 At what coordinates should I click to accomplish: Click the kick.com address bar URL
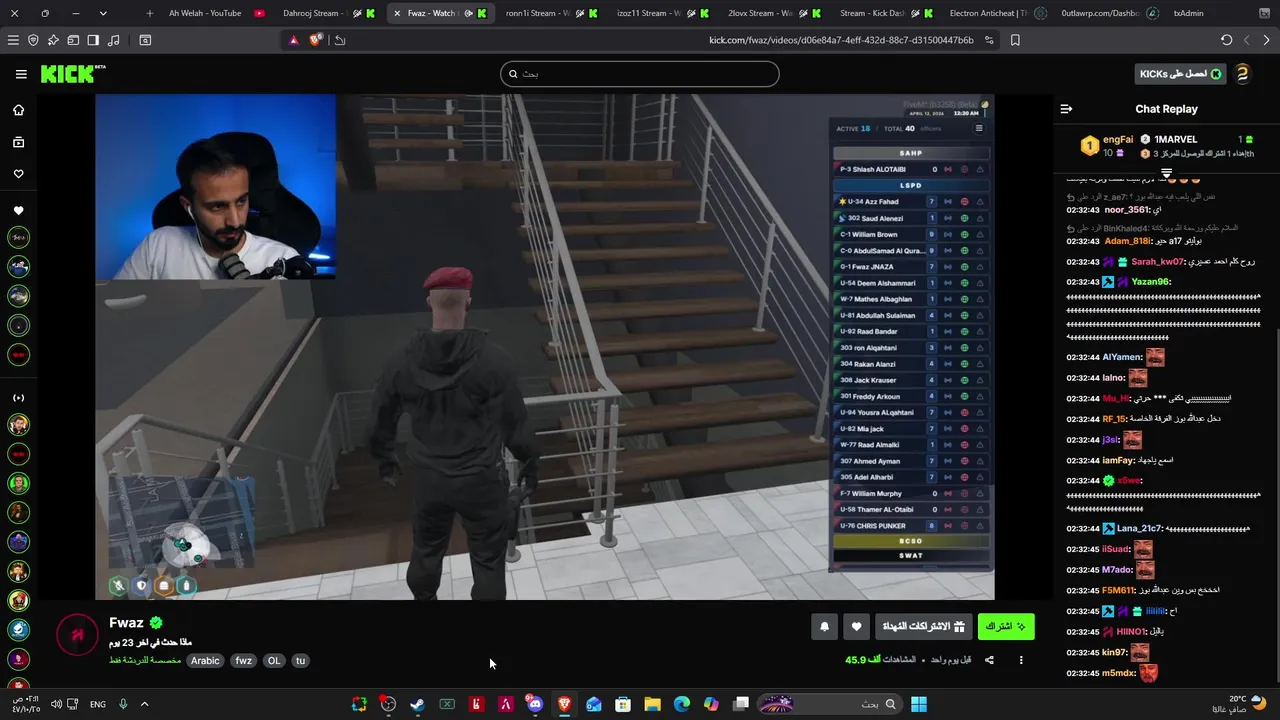point(841,40)
